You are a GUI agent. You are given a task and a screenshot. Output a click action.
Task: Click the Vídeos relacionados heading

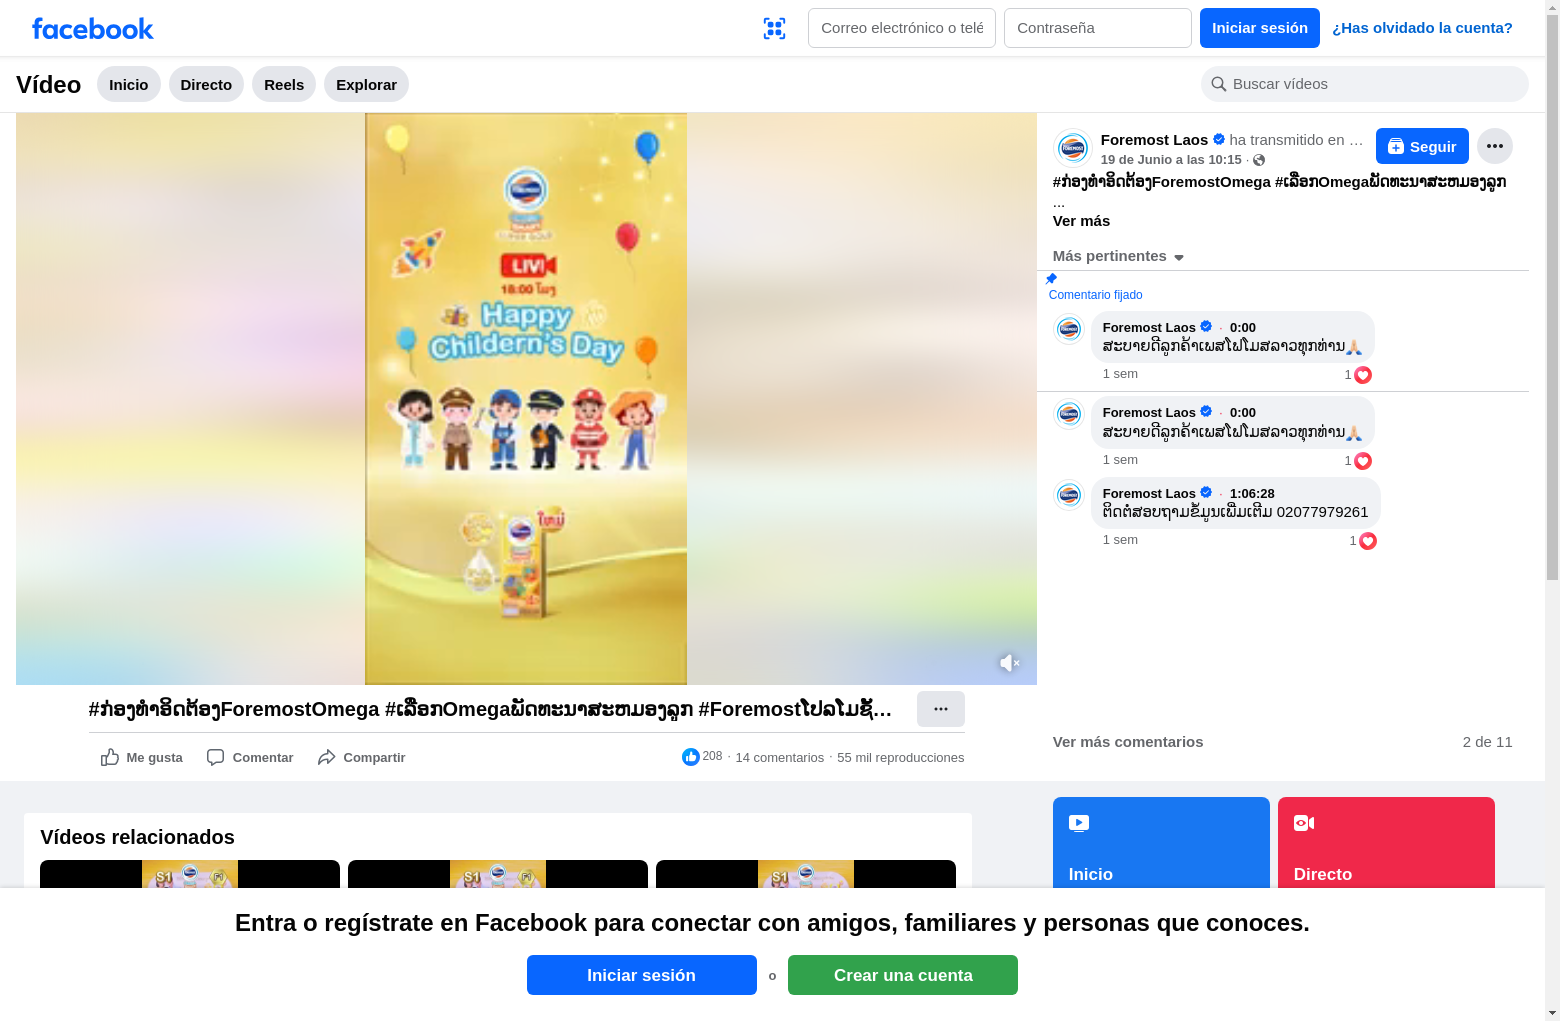click(x=137, y=837)
